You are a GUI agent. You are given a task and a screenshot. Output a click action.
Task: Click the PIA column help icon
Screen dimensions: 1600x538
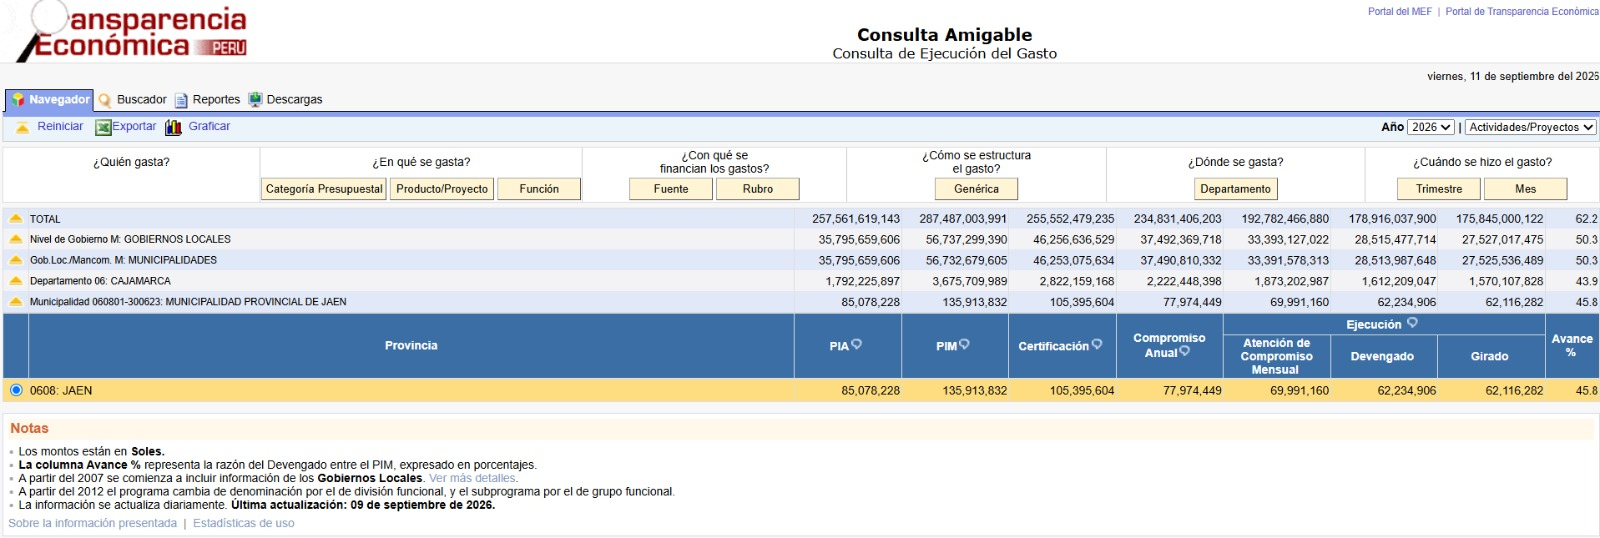(856, 345)
